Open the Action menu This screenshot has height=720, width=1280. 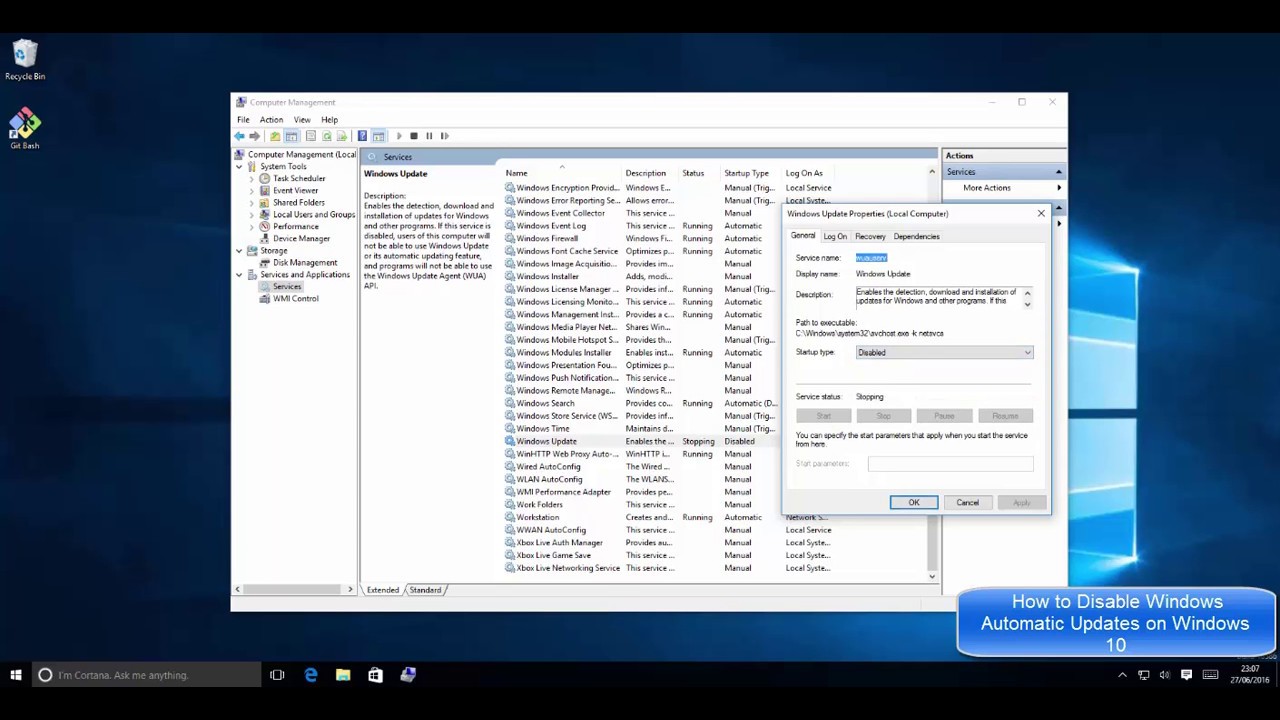(x=271, y=120)
